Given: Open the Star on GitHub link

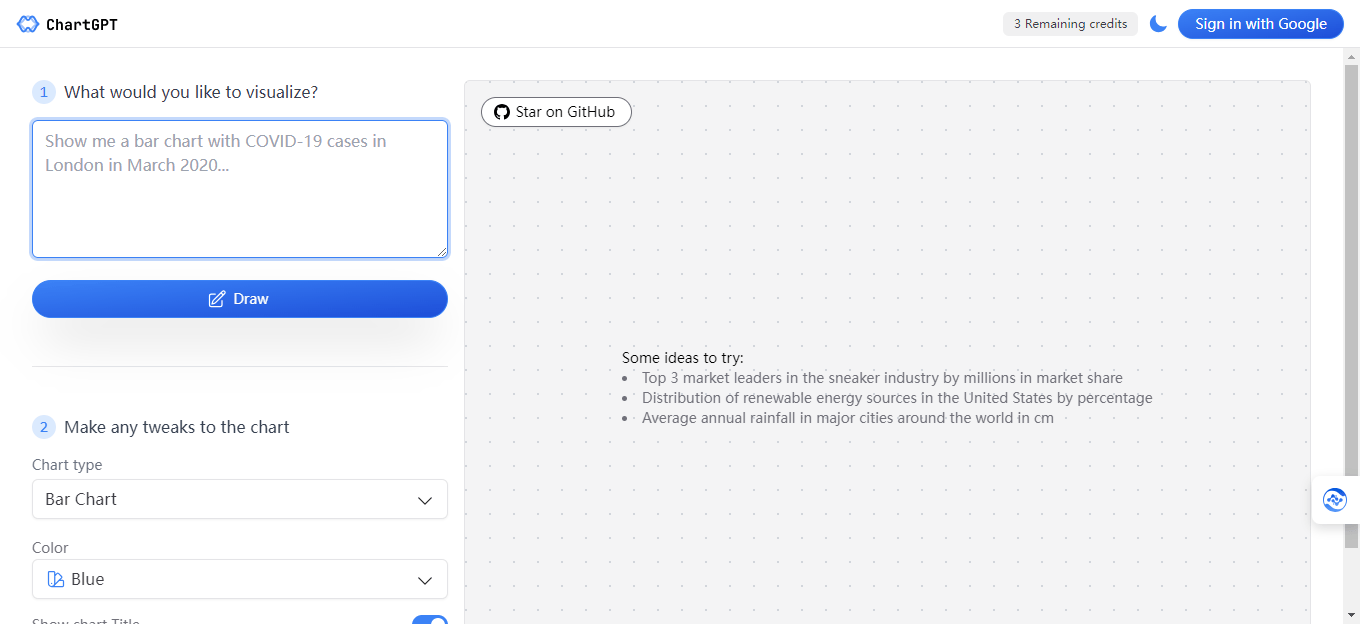Looking at the screenshot, I should [x=556, y=112].
